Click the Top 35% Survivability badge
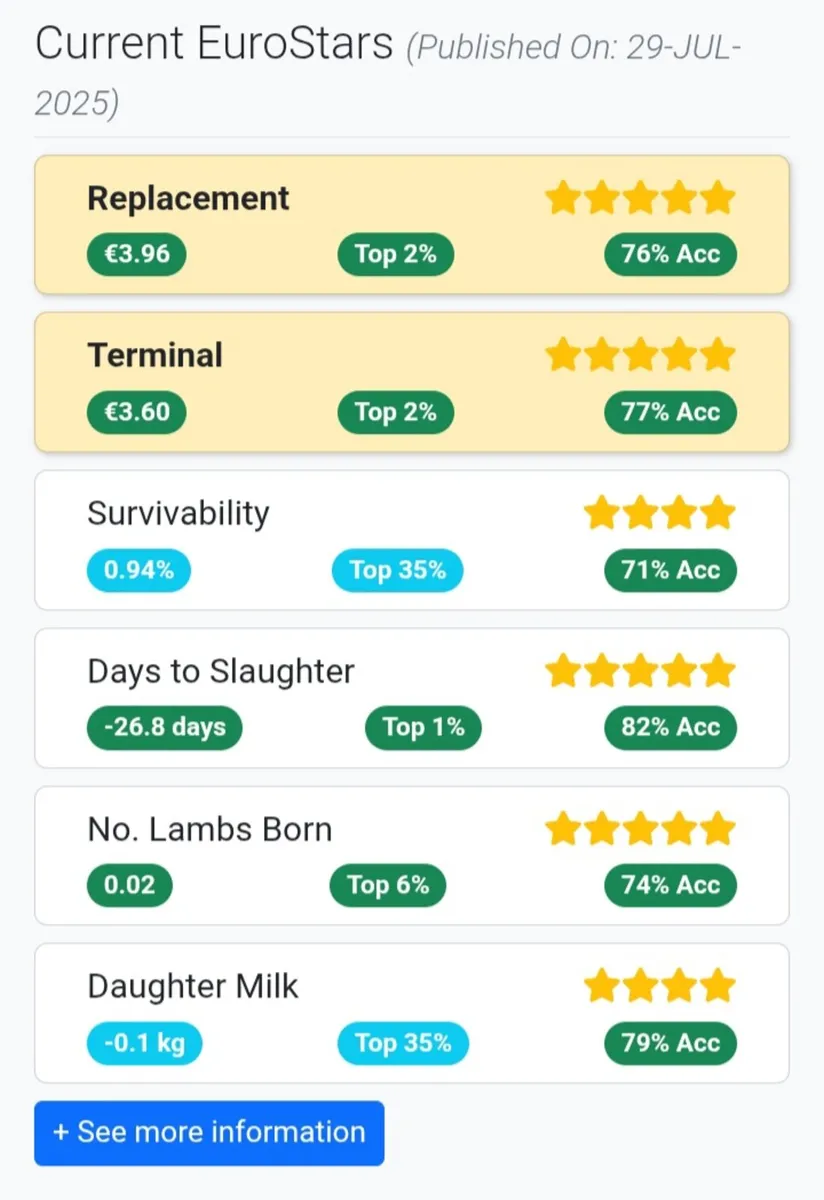Screen dimensions: 824x1200 tap(397, 570)
